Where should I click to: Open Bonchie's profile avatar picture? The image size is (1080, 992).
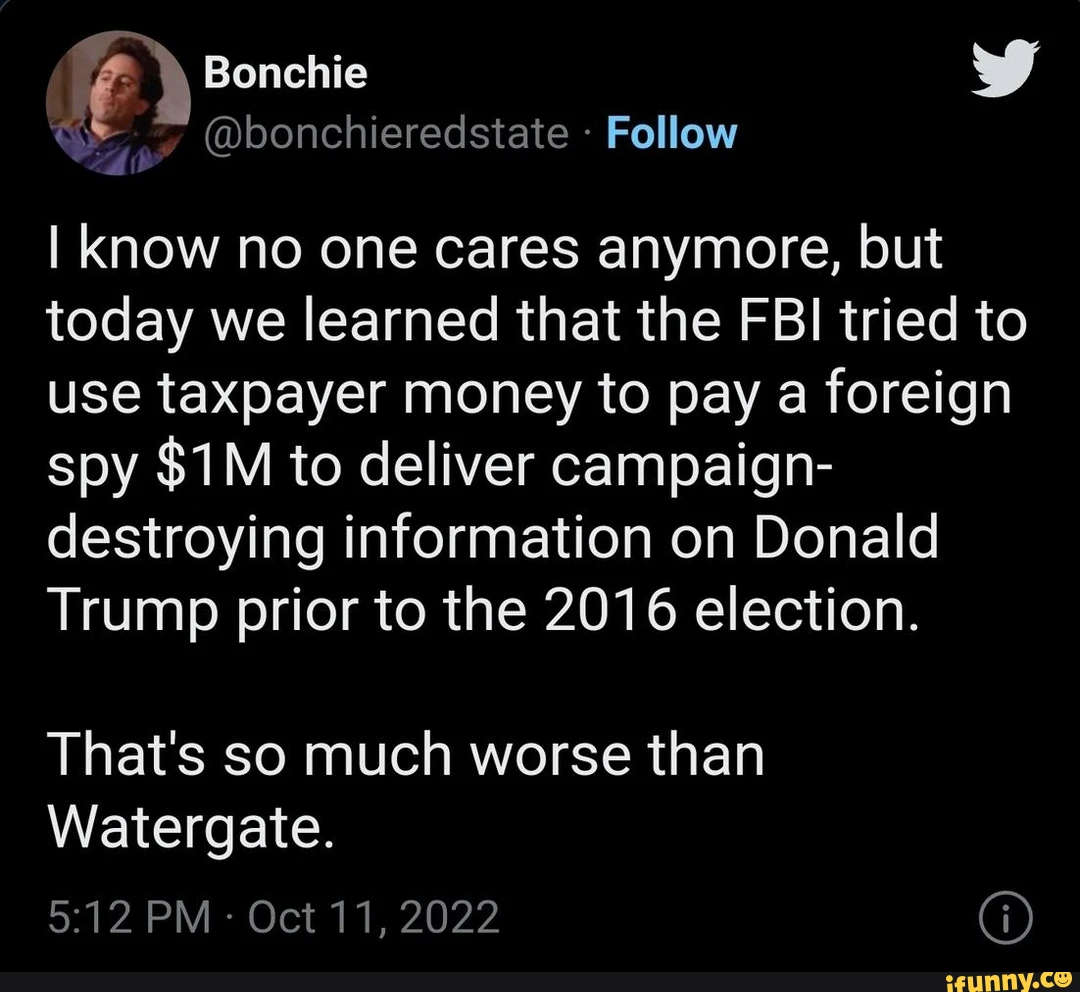click(x=118, y=102)
